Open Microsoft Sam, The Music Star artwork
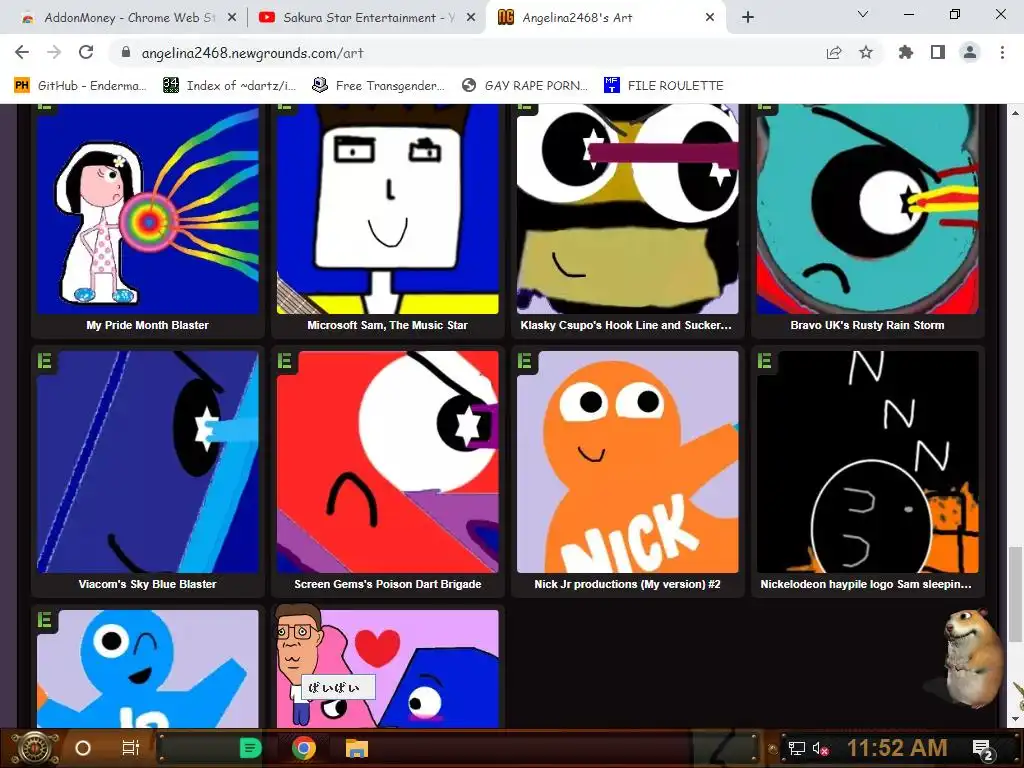 click(387, 209)
